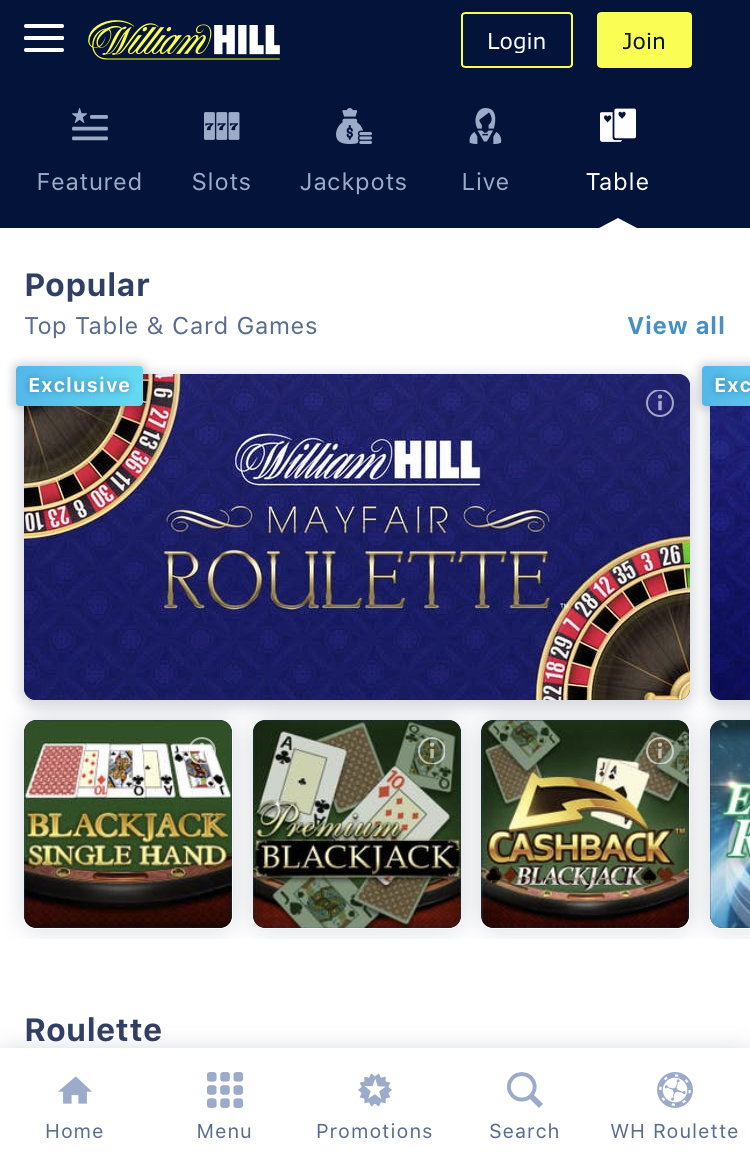Open the Slots category icon
Screen dimensions: 750x1163
tap(222, 126)
